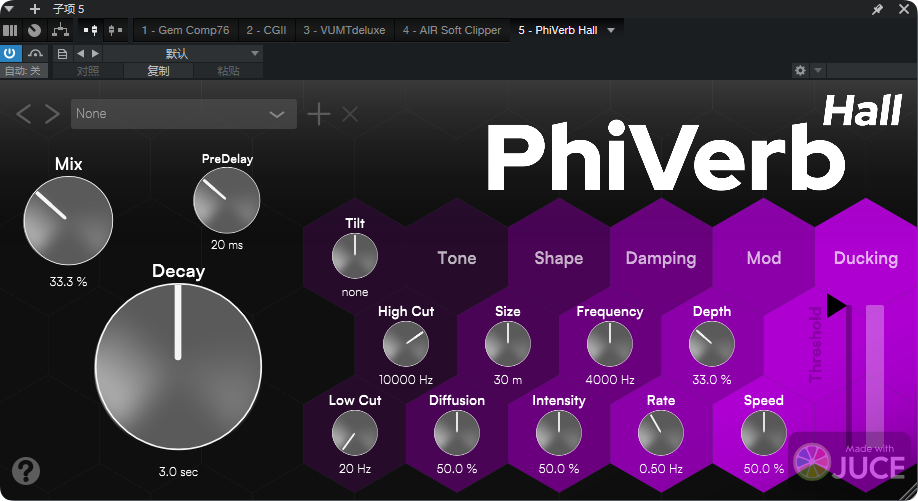This screenshot has height=501, width=918.
Task: Click the 自动: 关 automation toggle
Action: tap(23, 71)
